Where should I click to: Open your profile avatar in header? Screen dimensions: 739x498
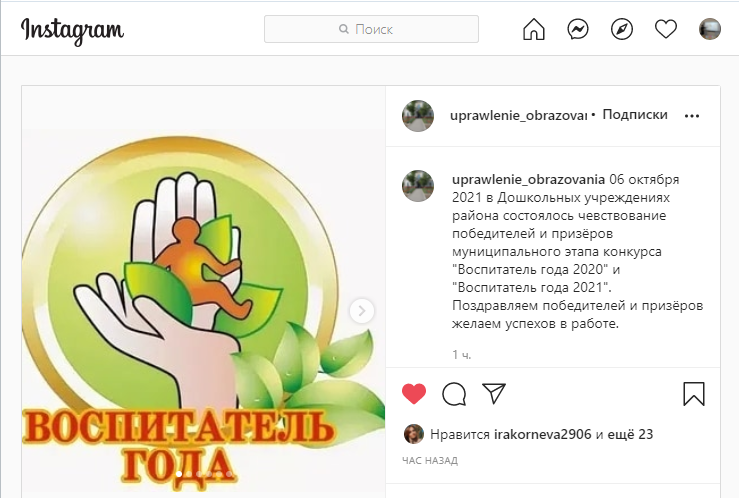coord(709,29)
